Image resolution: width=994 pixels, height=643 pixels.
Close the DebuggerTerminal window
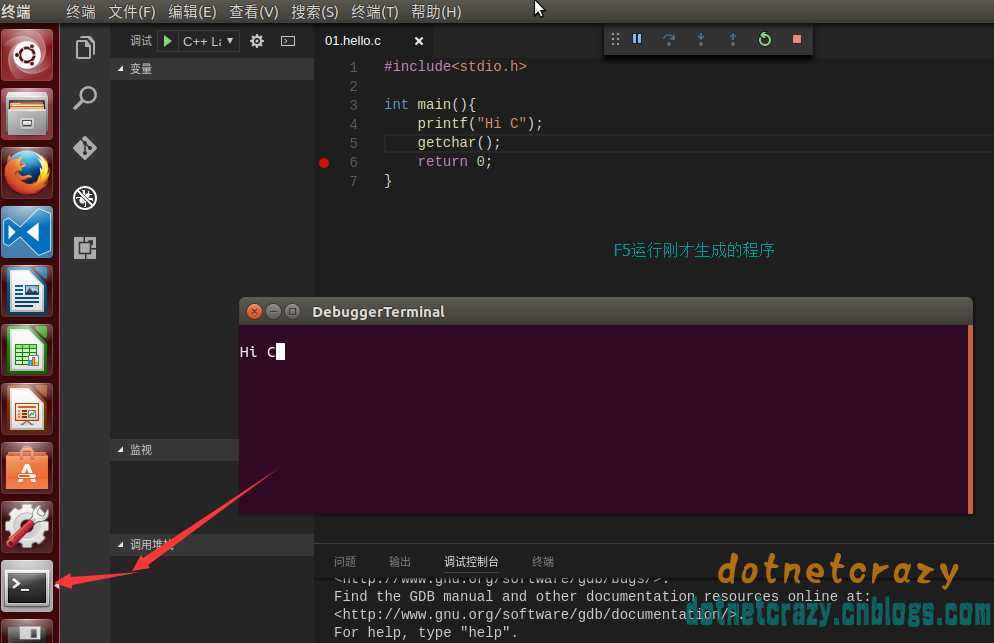(254, 311)
